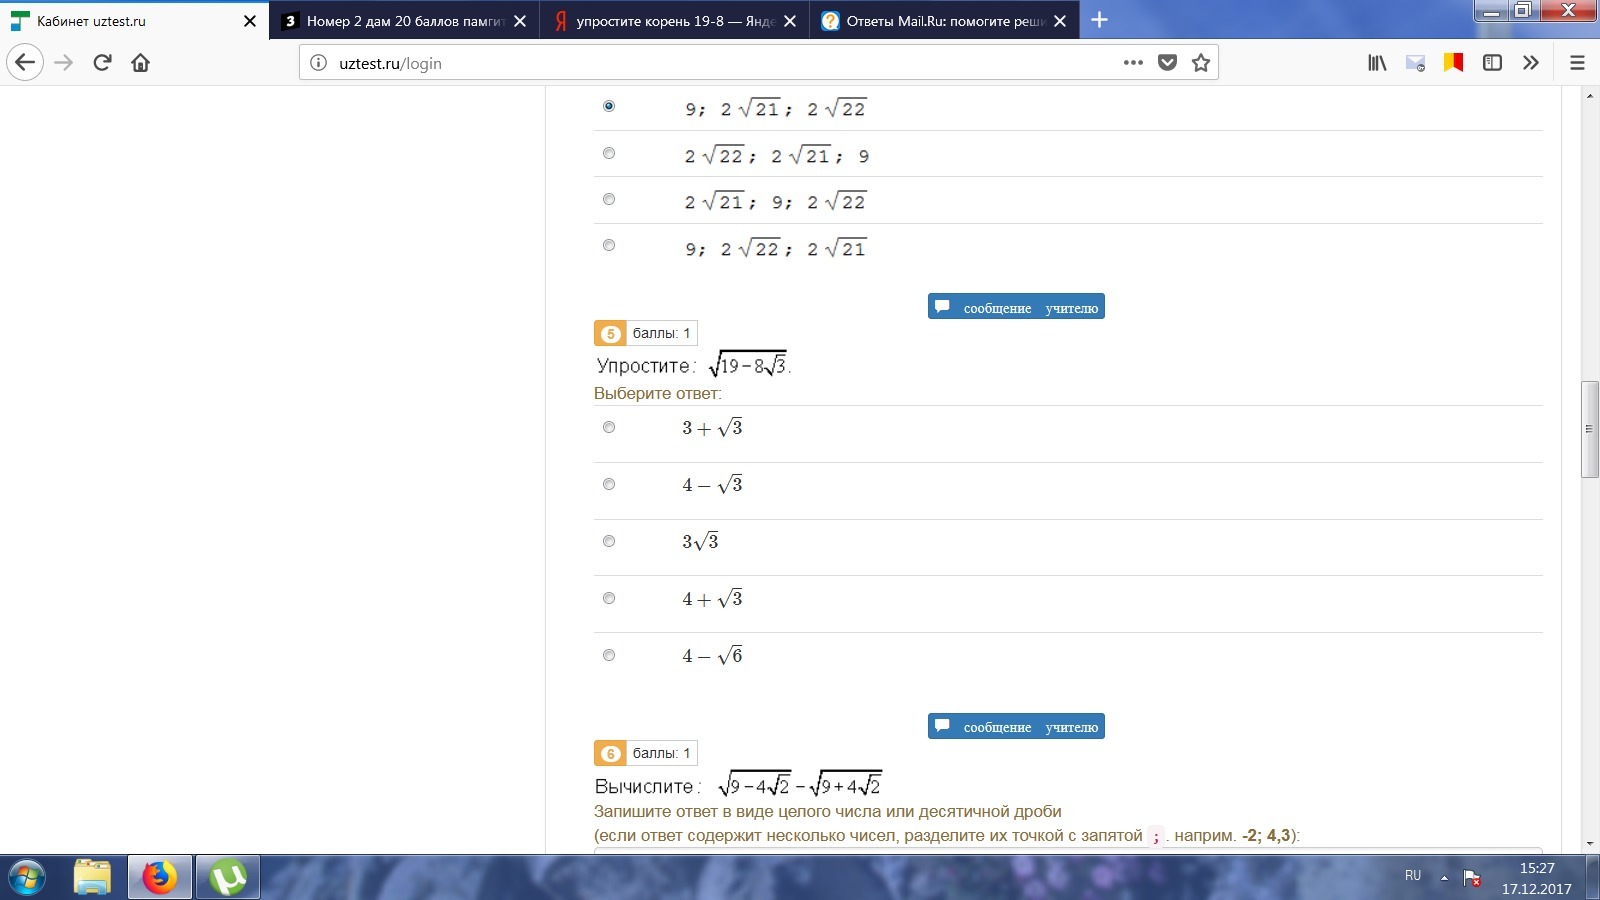Close the Ответы Mail.Ru tab
The width and height of the screenshot is (1600, 900).
1060,21
